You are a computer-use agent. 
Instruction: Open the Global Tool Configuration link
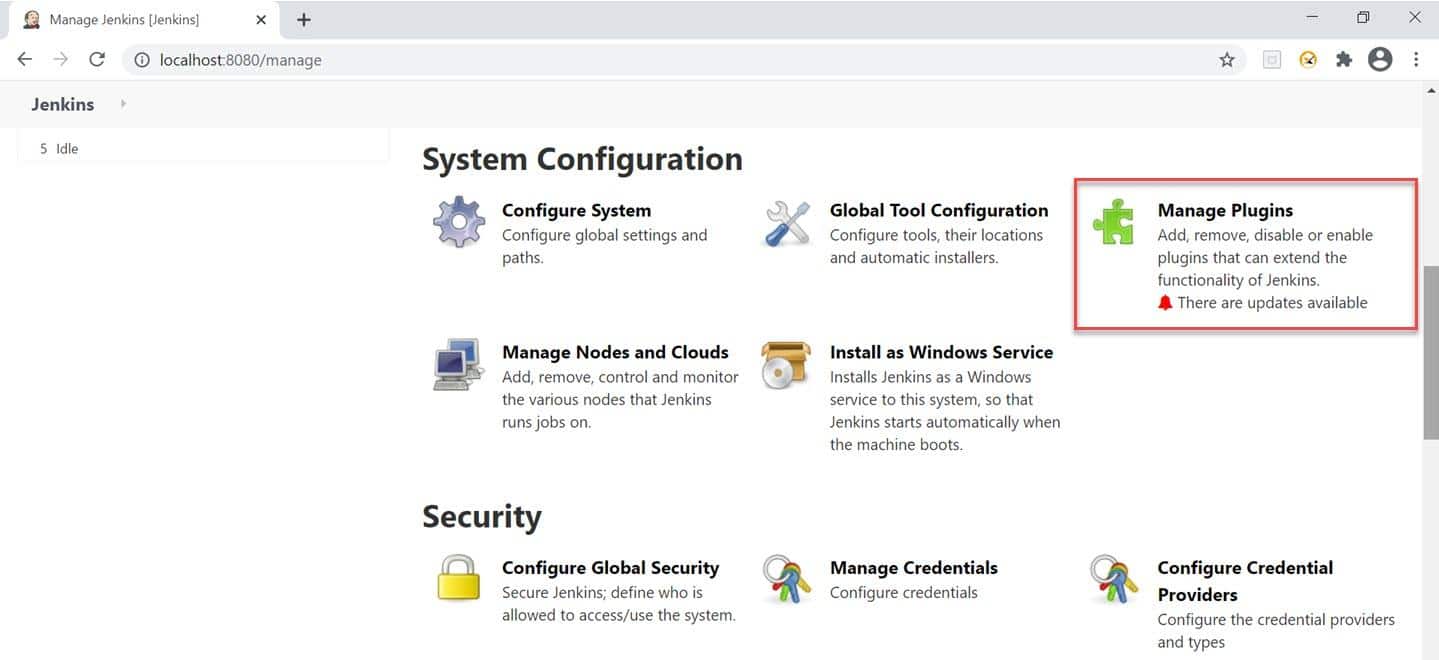point(939,210)
